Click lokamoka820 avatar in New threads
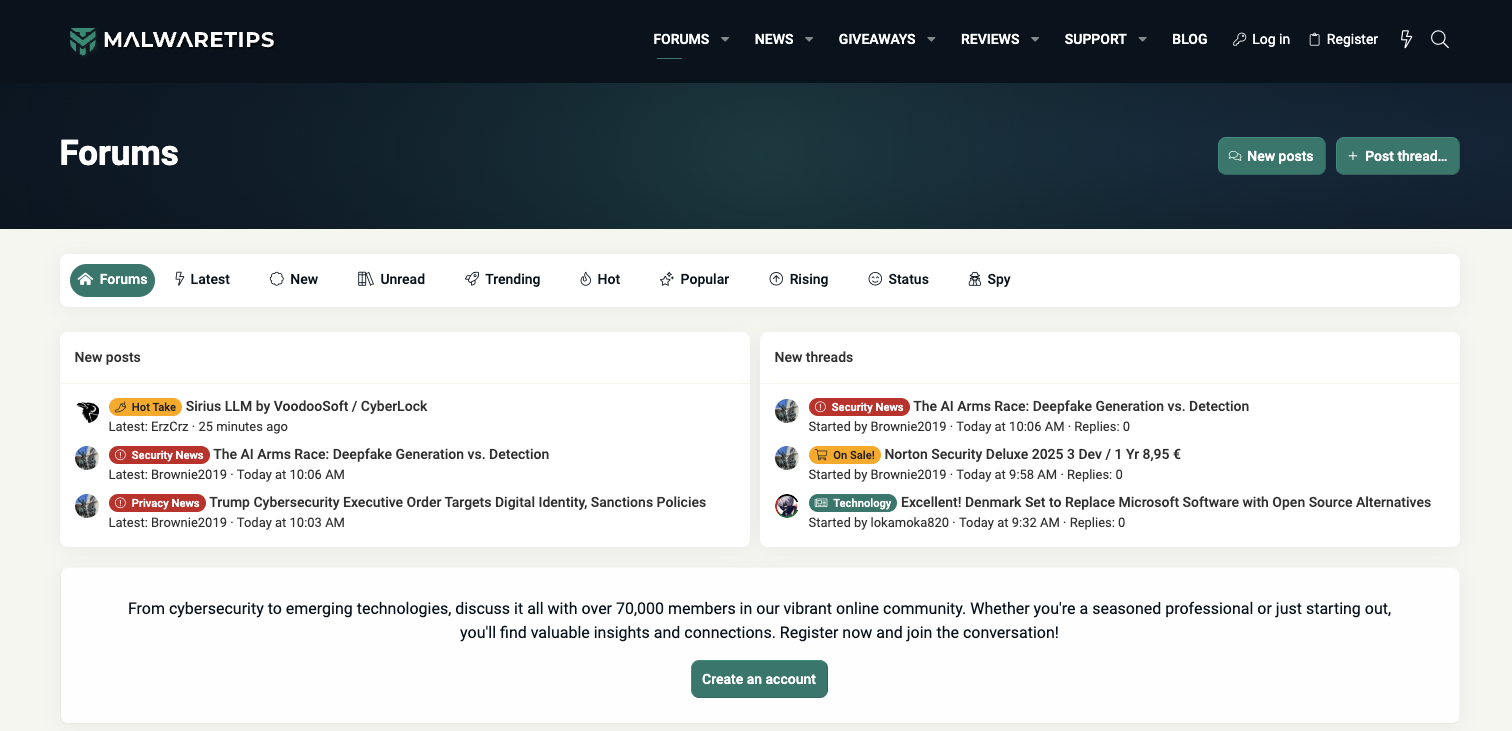 pos(787,507)
